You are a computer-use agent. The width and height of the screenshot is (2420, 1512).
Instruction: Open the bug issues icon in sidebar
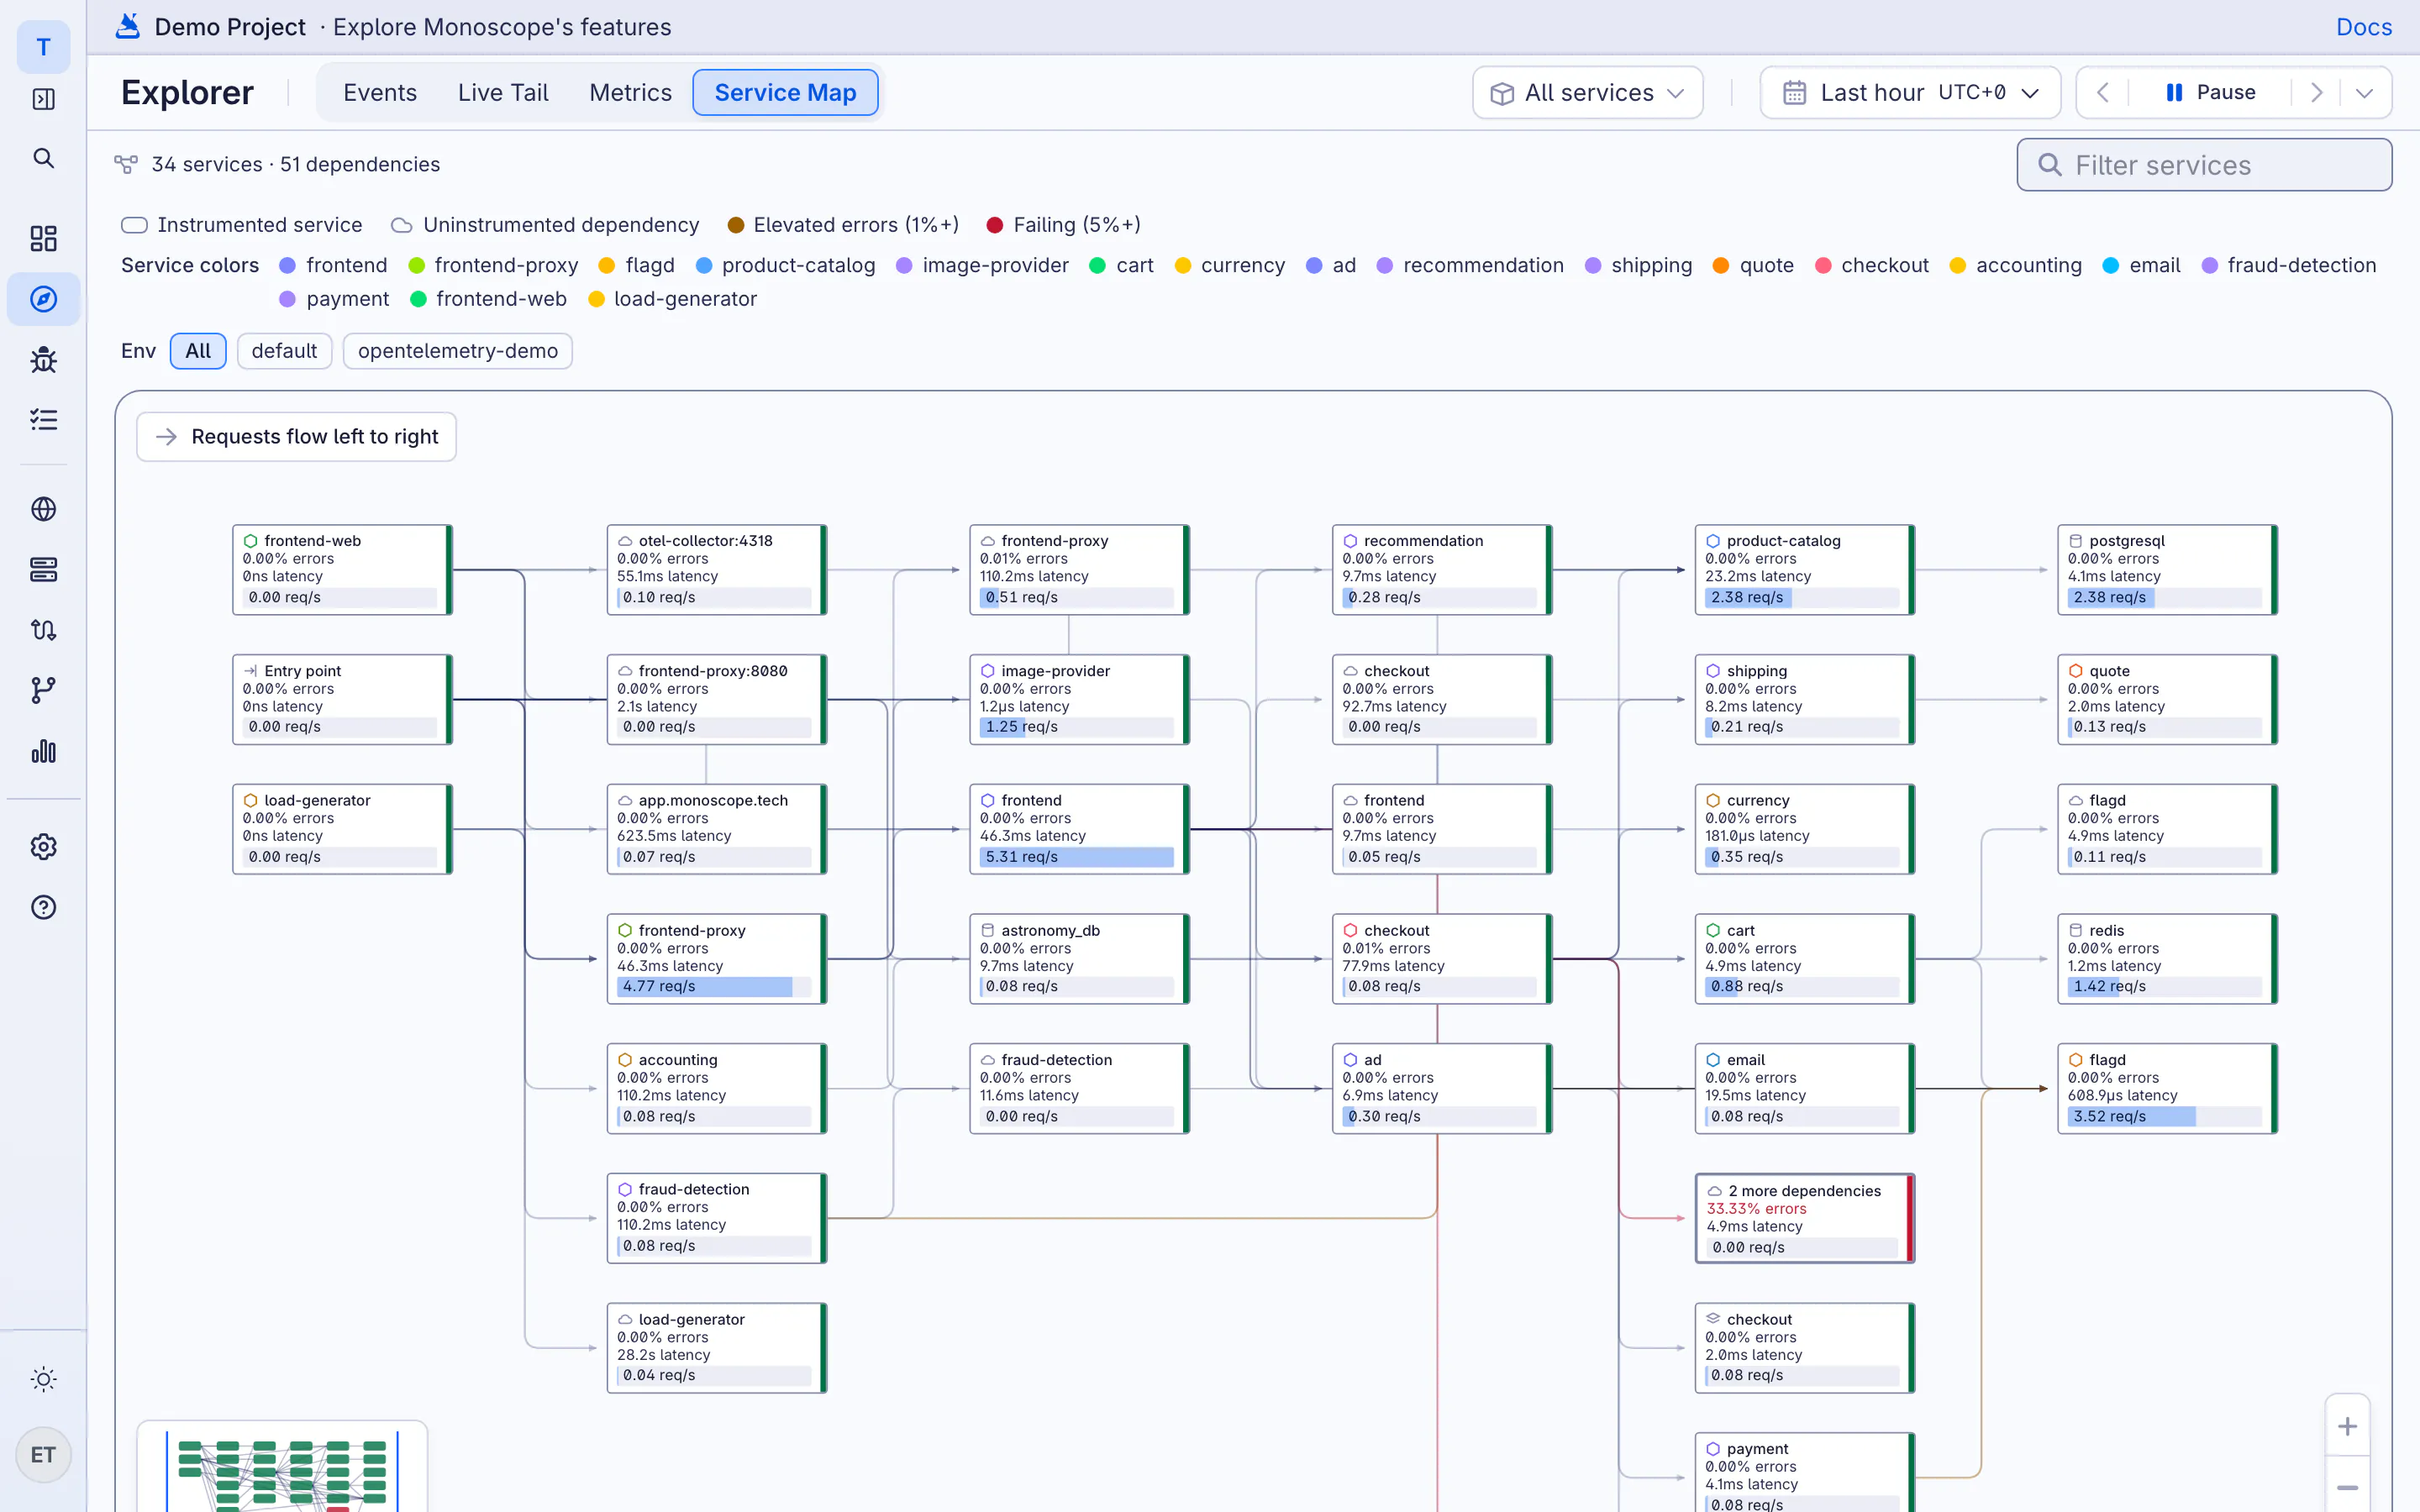[43, 360]
